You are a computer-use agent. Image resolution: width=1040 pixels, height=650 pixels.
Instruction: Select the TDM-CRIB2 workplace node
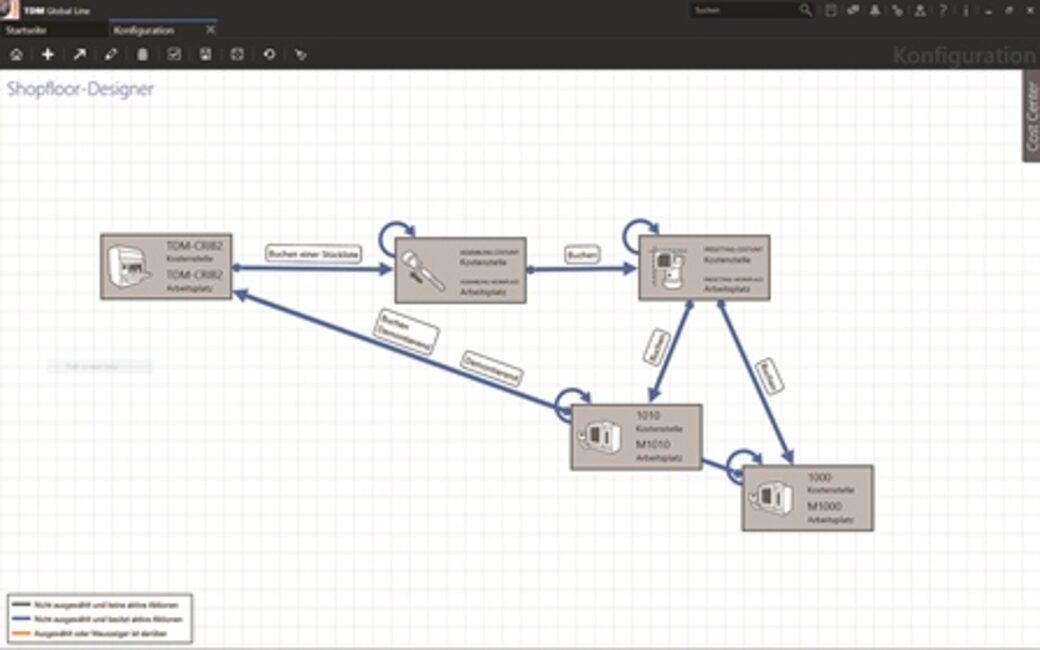[166, 266]
